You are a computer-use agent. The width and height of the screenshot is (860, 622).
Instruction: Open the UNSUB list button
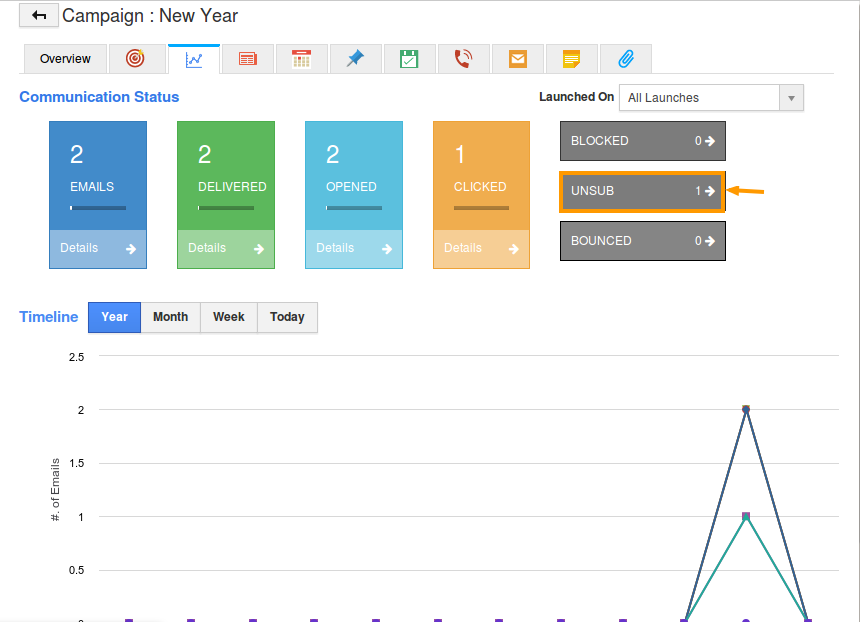(x=642, y=191)
